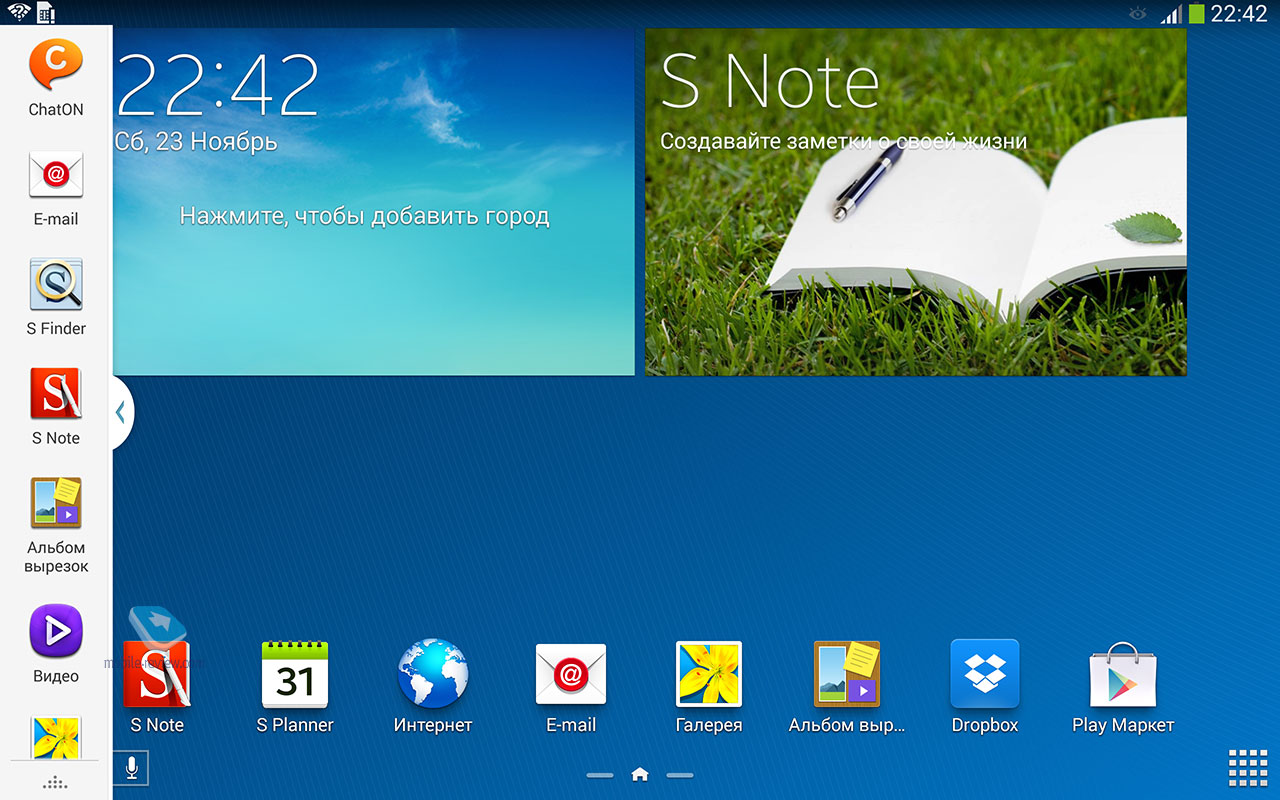
Task: Open the yellow flower Gallery icon in side tray
Action: (x=56, y=738)
